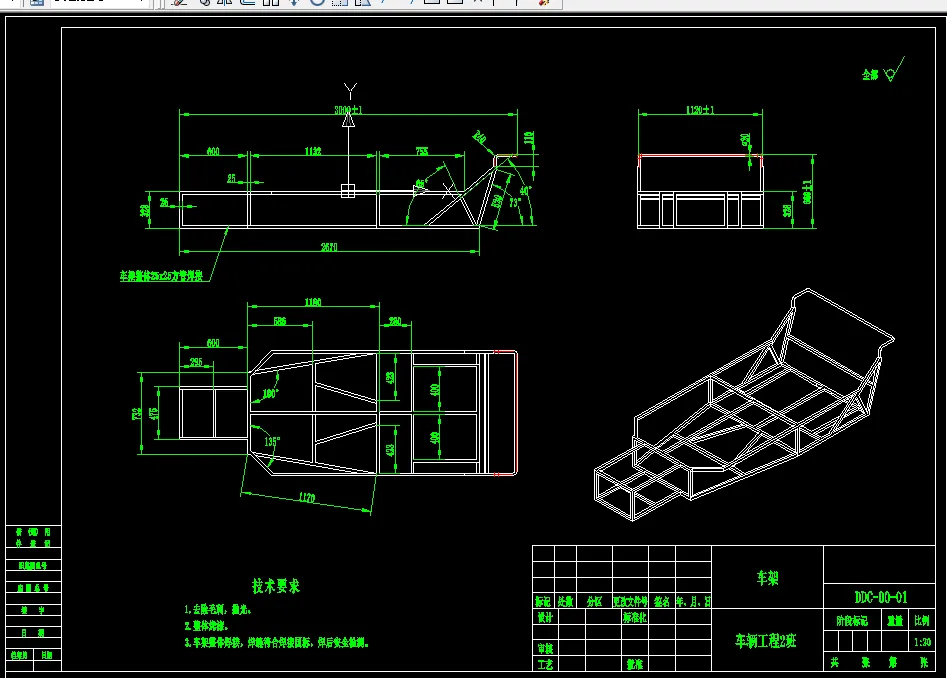Select the 车架 title in the title block
947x678 pixels.
point(768,578)
